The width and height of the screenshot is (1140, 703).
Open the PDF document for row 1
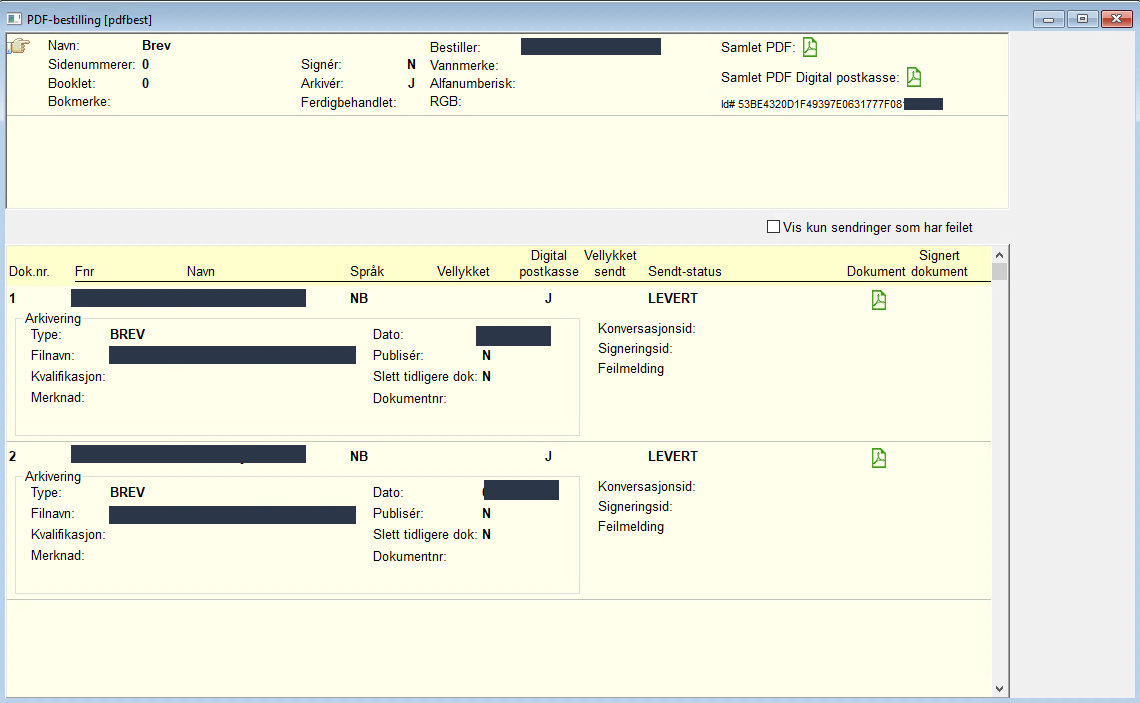pos(879,300)
